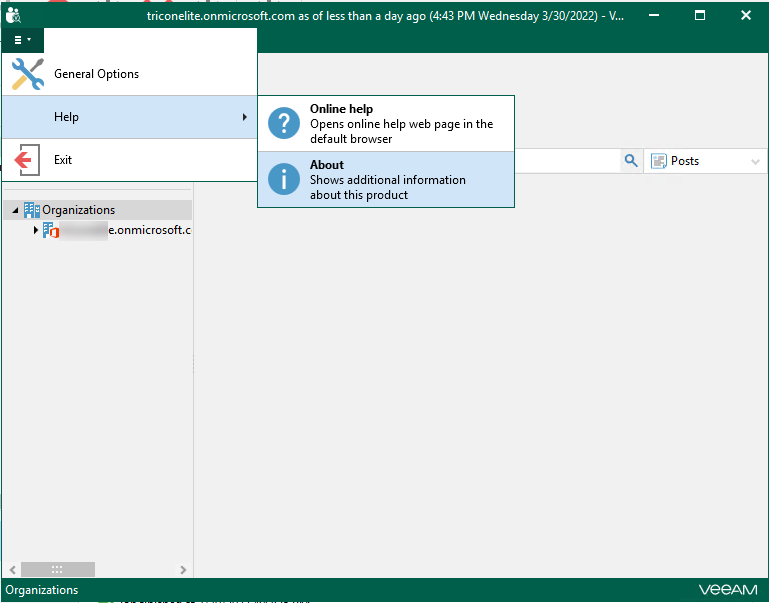
Task: Click the Office organization icon in tree
Action: pyautogui.click(x=51, y=231)
